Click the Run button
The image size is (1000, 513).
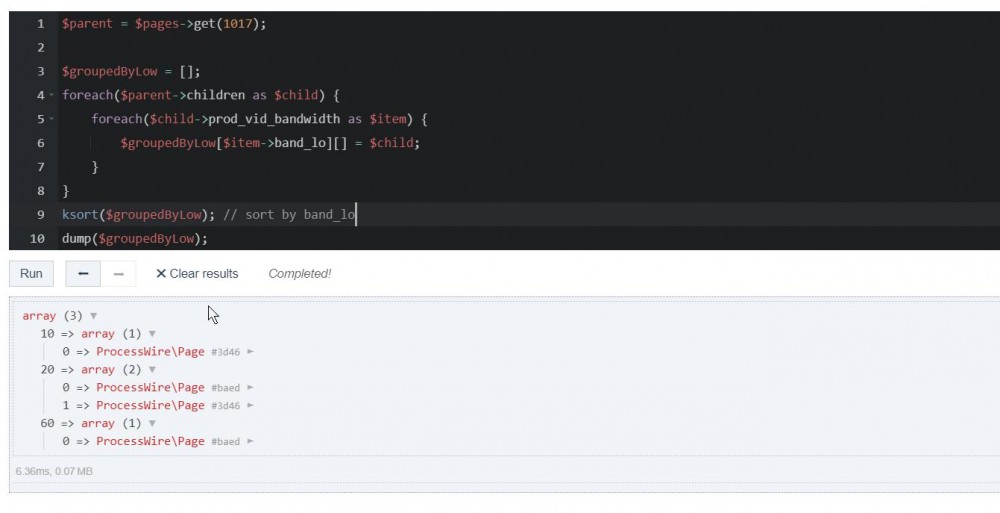31,274
